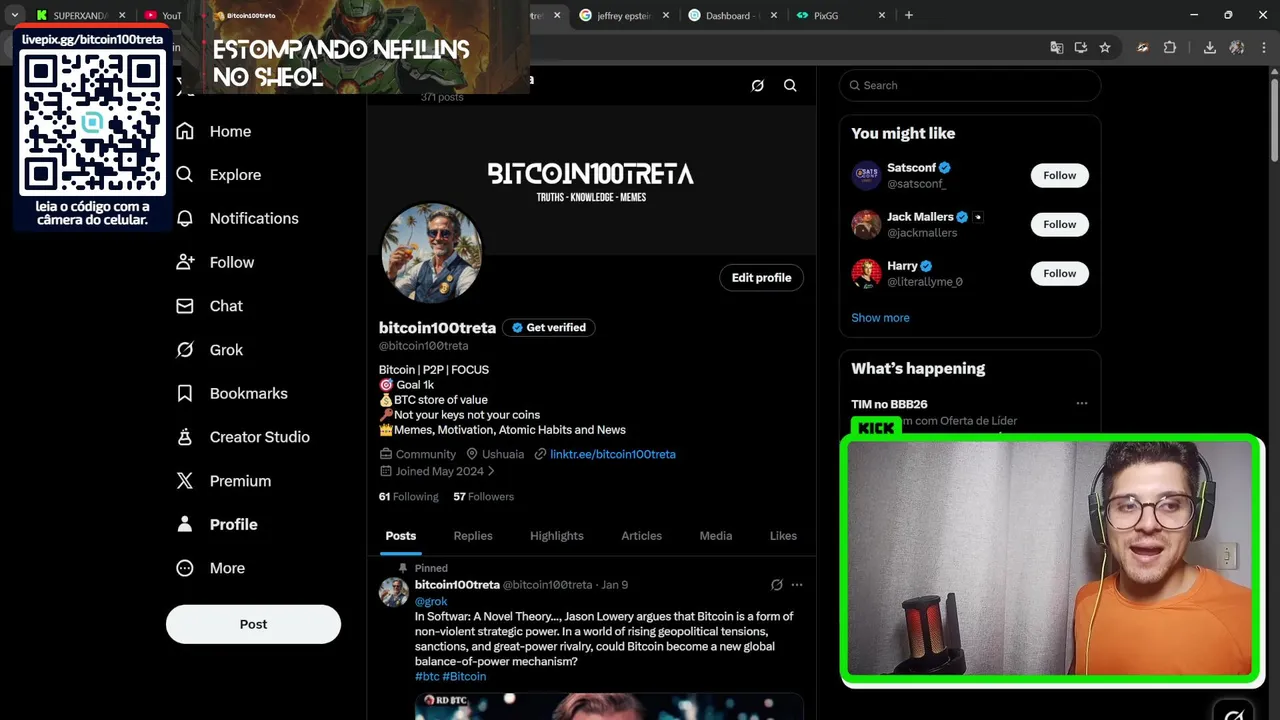1280x720 pixels.
Task: Open browser extensions puzzle icon
Action: pos(1170,47)
